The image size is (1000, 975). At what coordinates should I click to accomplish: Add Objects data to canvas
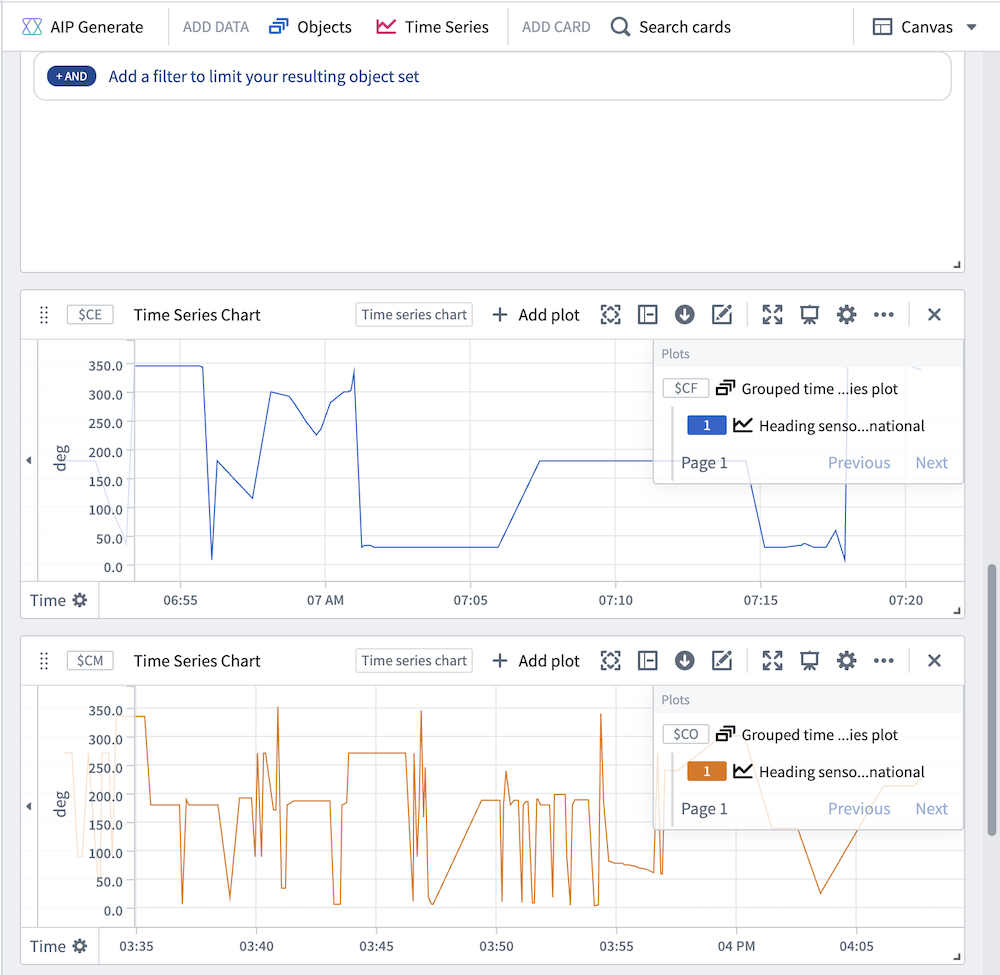tap(311, 27)
